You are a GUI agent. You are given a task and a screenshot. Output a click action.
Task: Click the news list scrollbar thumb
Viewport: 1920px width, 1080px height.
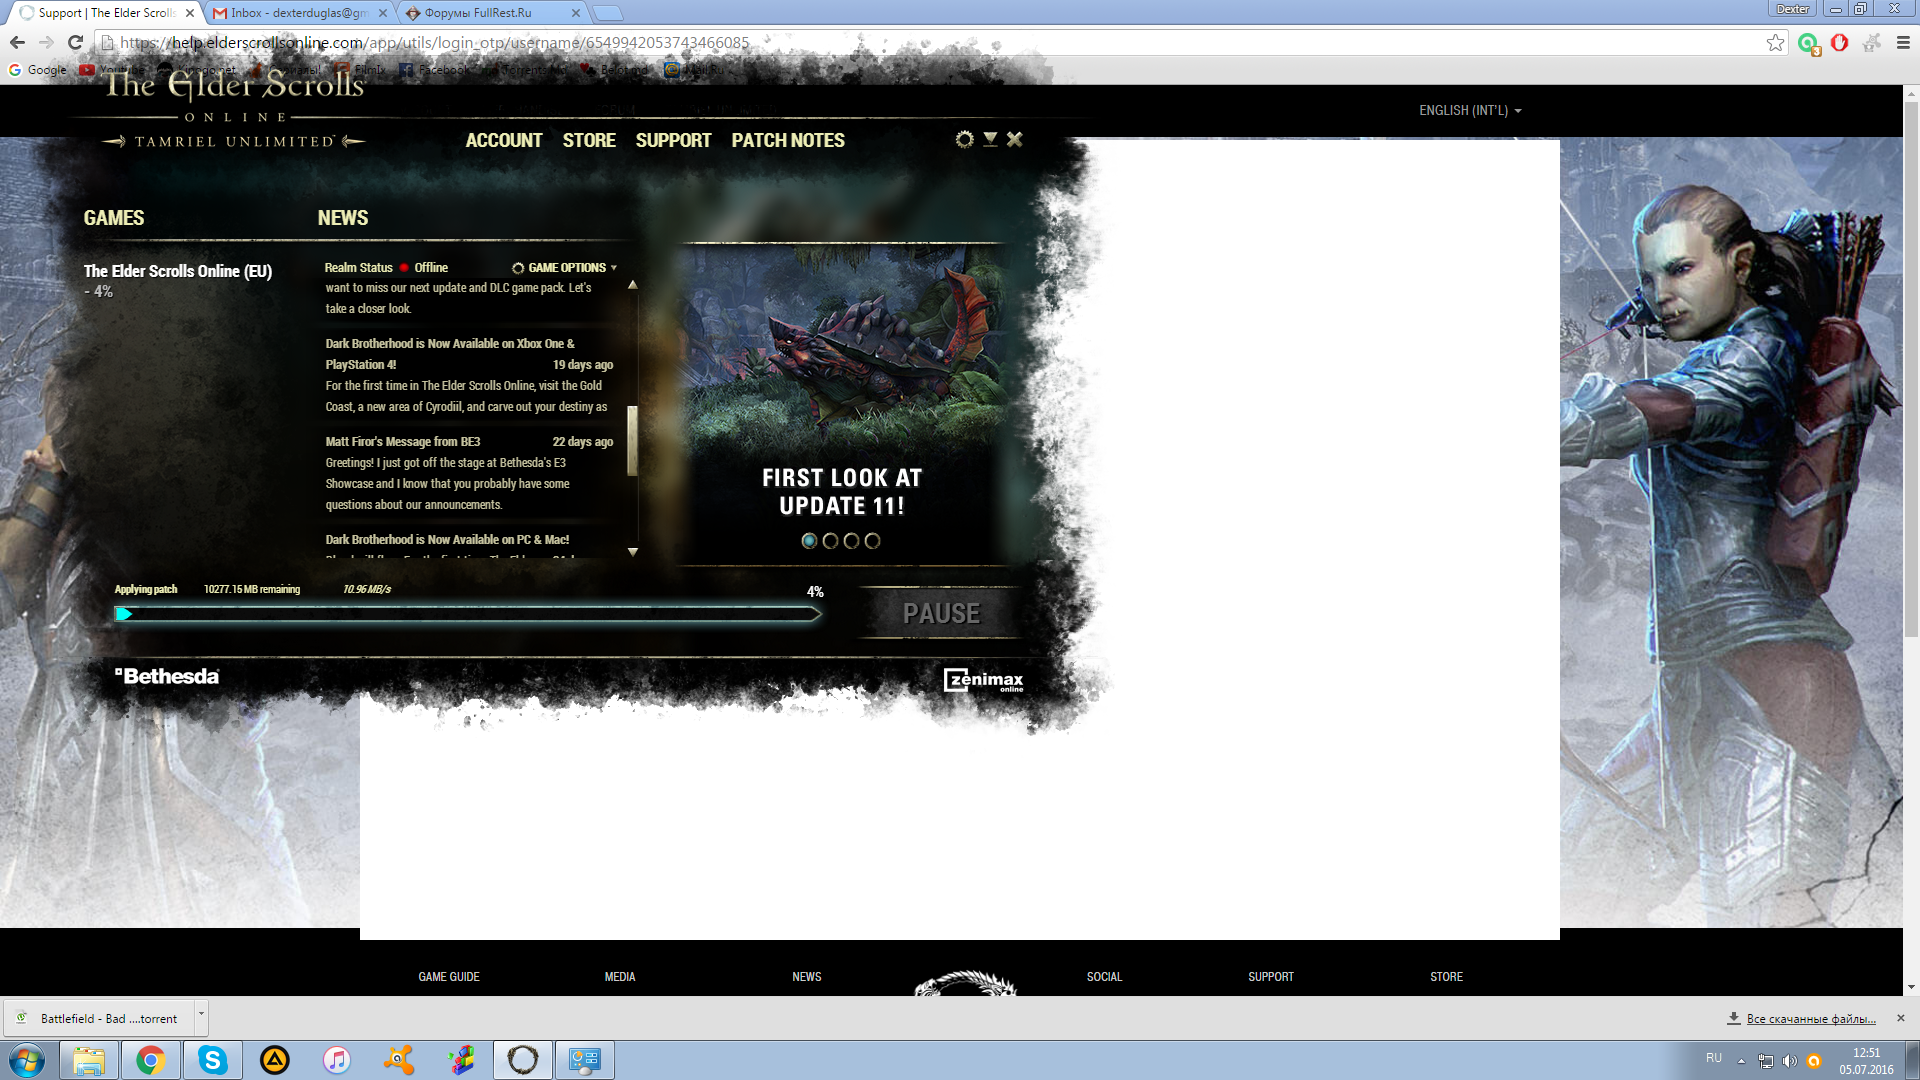coord(632,441)
